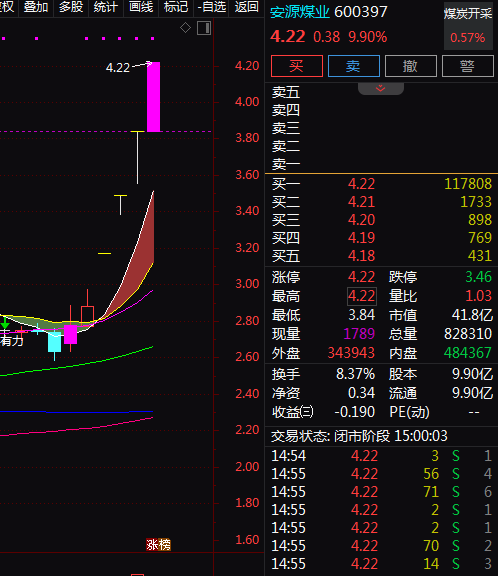This screenshot has height=576, width=498.
Task: Click 买五 bid price 4.18
Action: 361,256
